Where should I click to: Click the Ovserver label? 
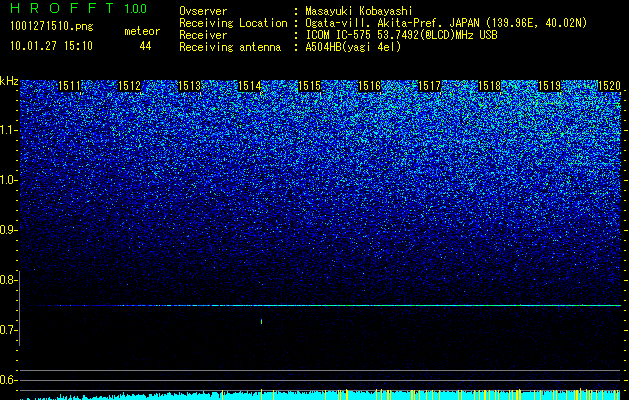203,11
